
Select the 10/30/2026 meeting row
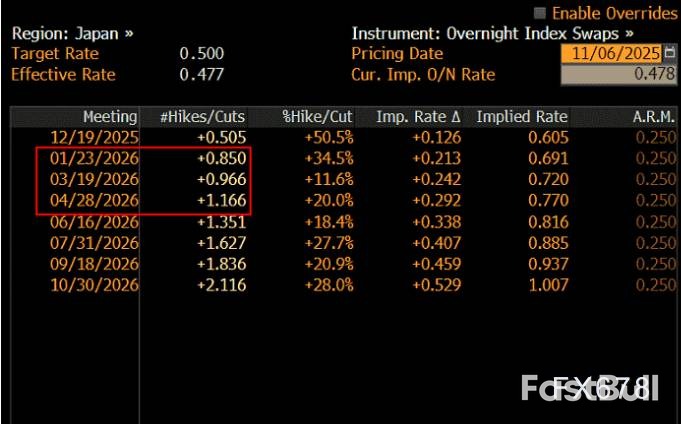coord(96,284)
